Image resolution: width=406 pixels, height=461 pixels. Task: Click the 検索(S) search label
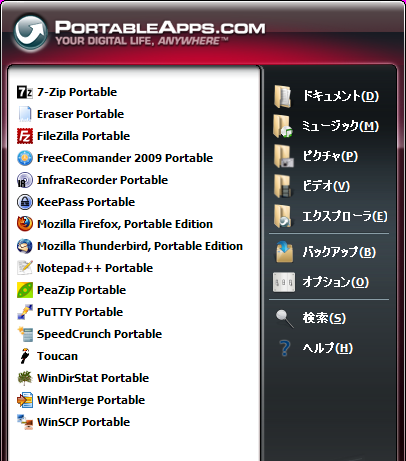pos(324,318)
